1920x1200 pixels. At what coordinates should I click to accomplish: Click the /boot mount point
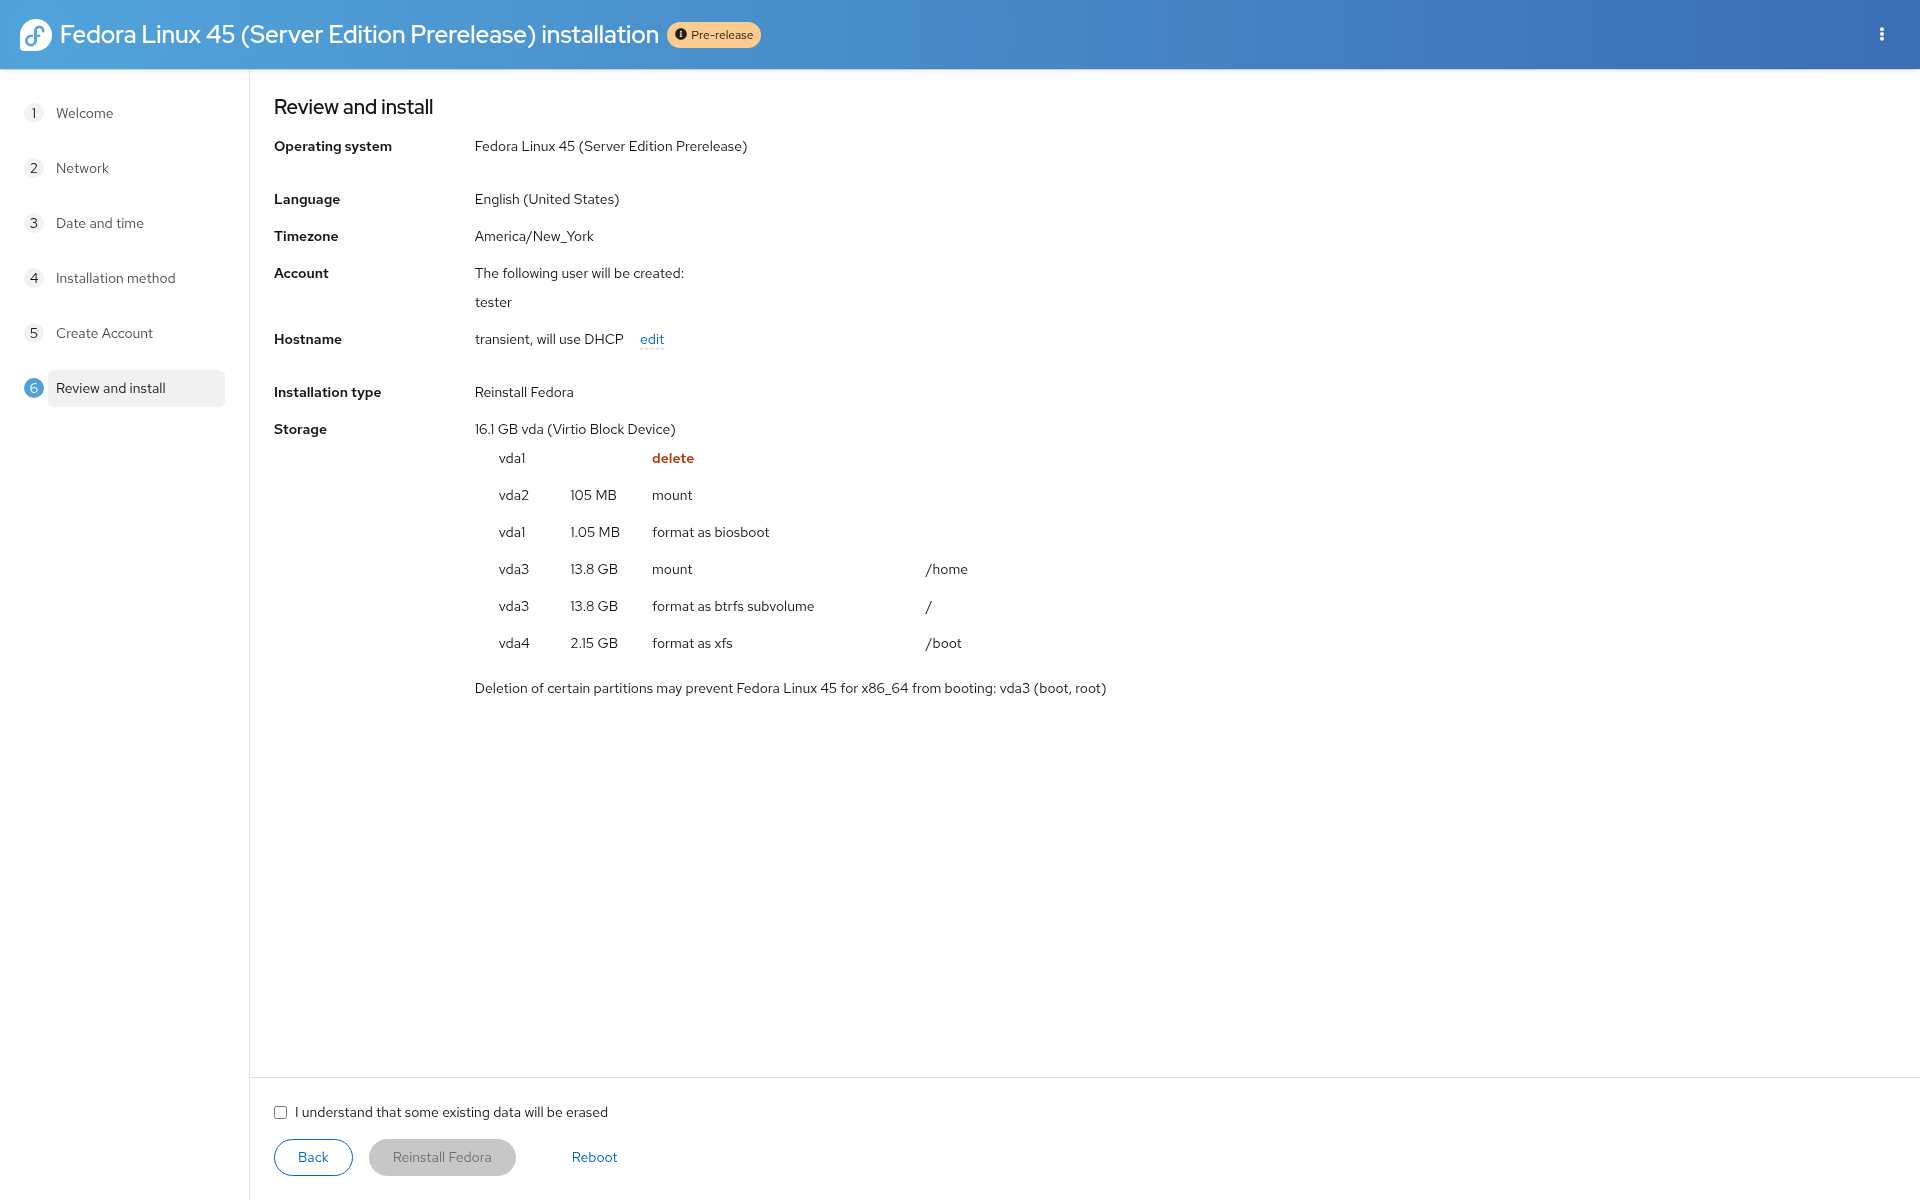[944, 643]
